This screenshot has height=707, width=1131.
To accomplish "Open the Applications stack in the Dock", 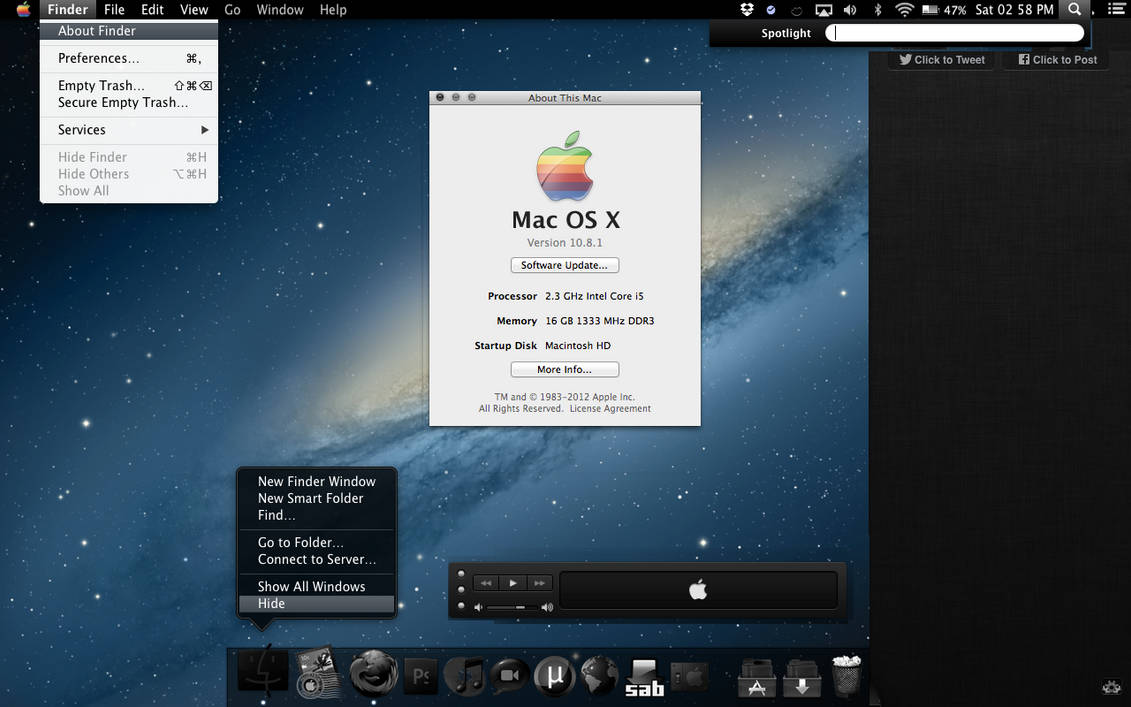I will [x=757, y=678].
